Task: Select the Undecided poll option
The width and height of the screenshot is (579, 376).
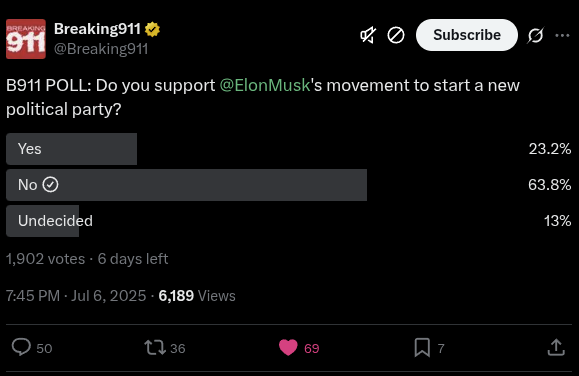Action: coord(289,221)
